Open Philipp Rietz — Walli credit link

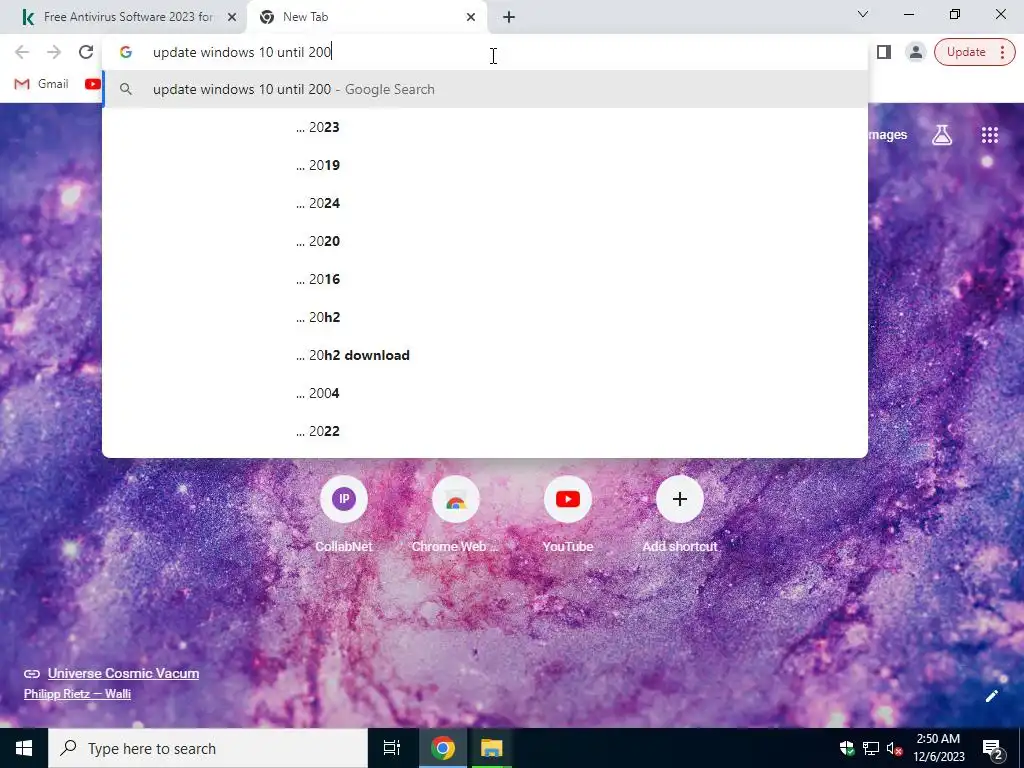[77, 694]
